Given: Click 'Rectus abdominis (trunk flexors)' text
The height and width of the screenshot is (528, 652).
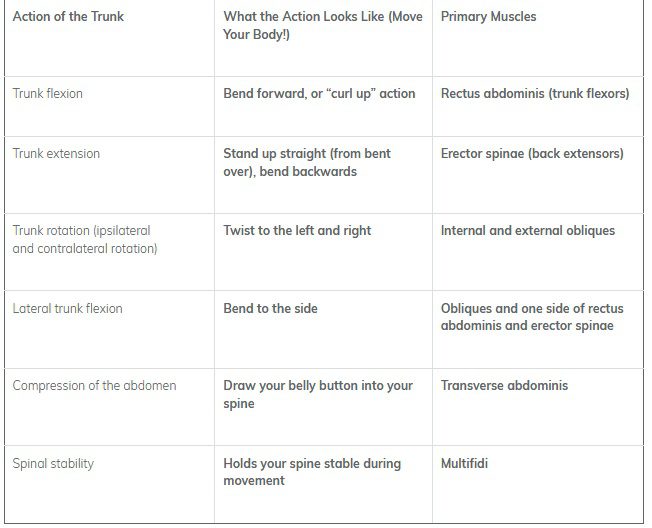Looking at the screenshot, I should click(x=535, y=94).
